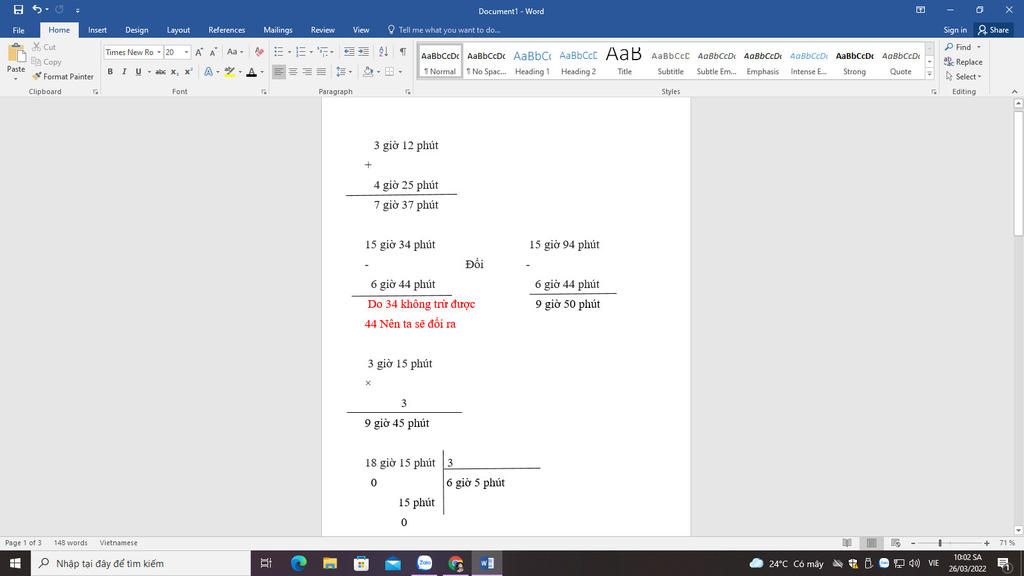Sort the selected text
This screenshot has width=1024, height=576.
point(383,52)
